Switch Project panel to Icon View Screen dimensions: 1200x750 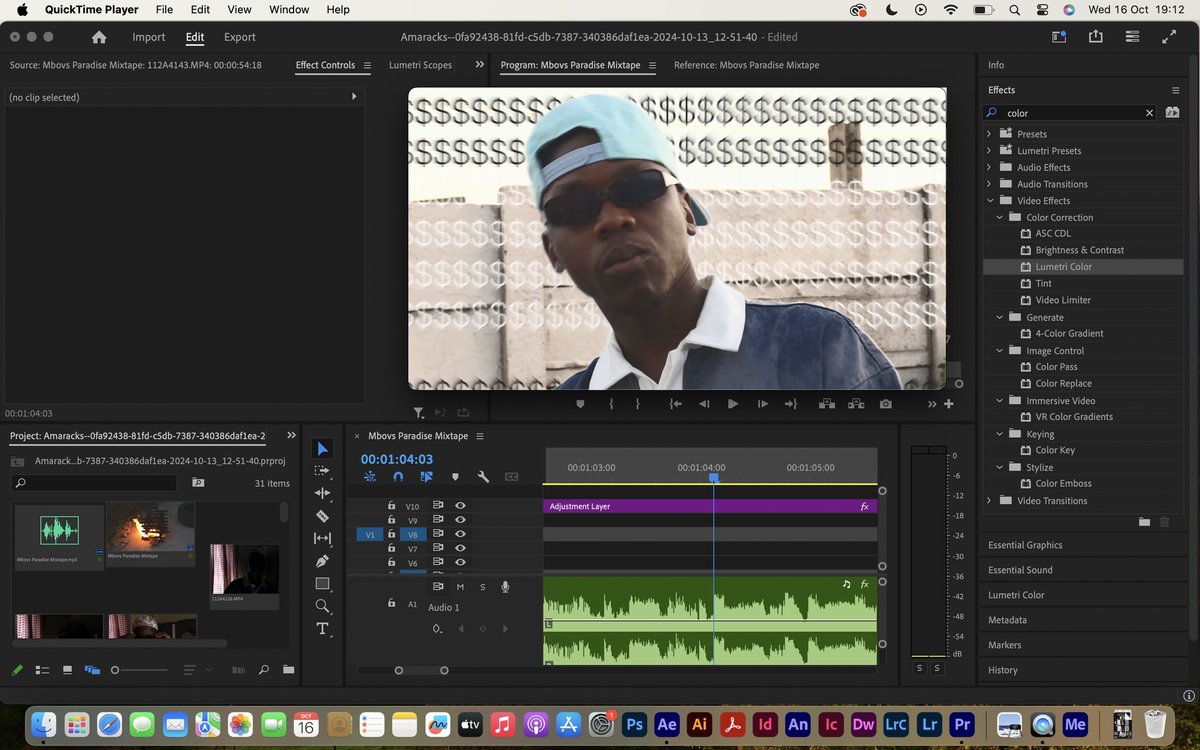[67, 669]
